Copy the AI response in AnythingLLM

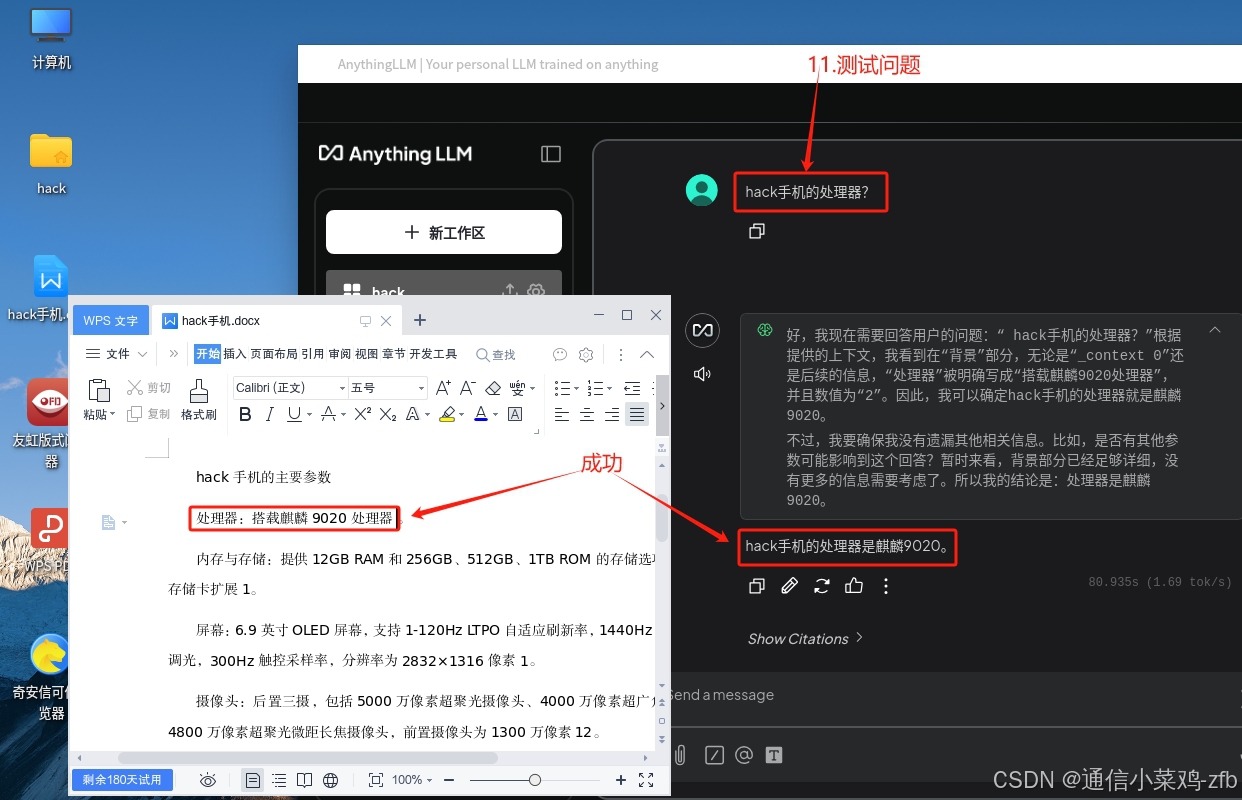(x=757, y=586)
